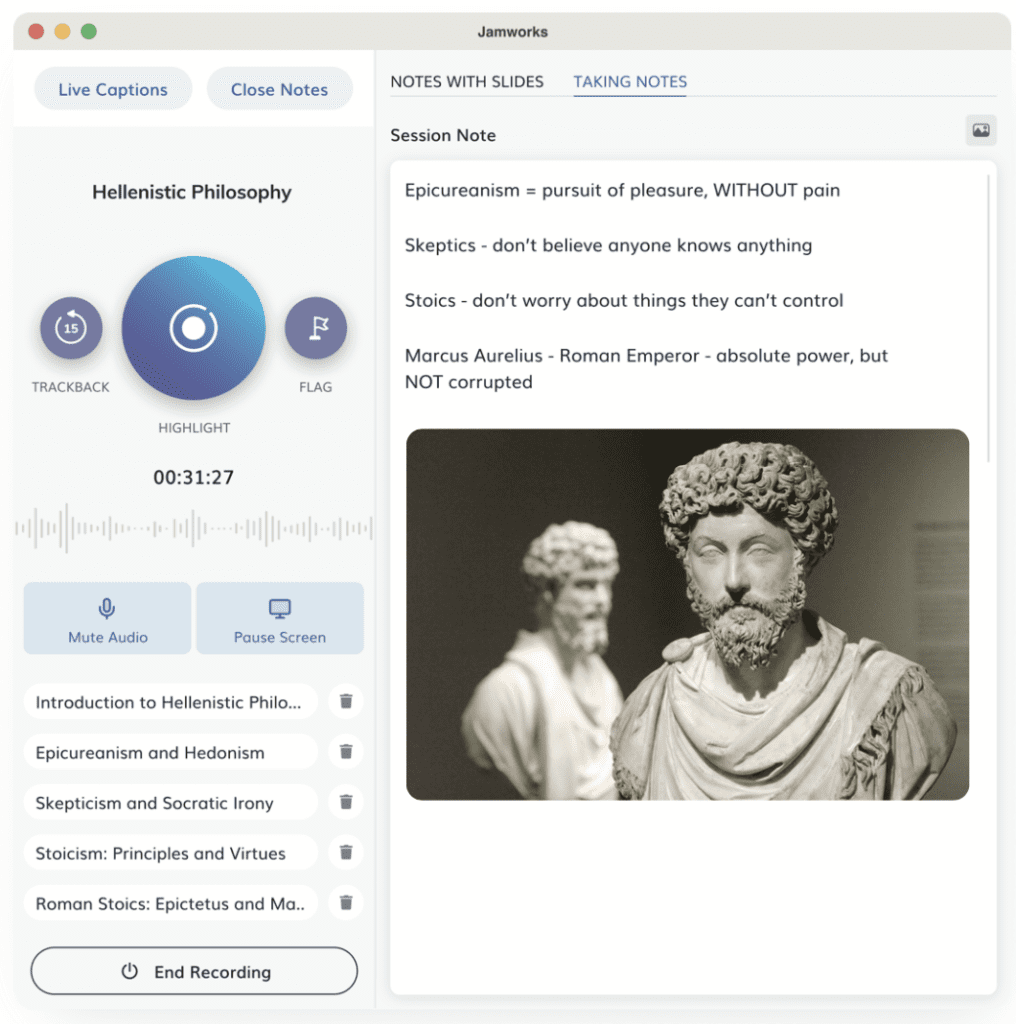Close the notes panel via Close Notes
The width and height of the screenshot is (1016, 1024).
(279, 89)
